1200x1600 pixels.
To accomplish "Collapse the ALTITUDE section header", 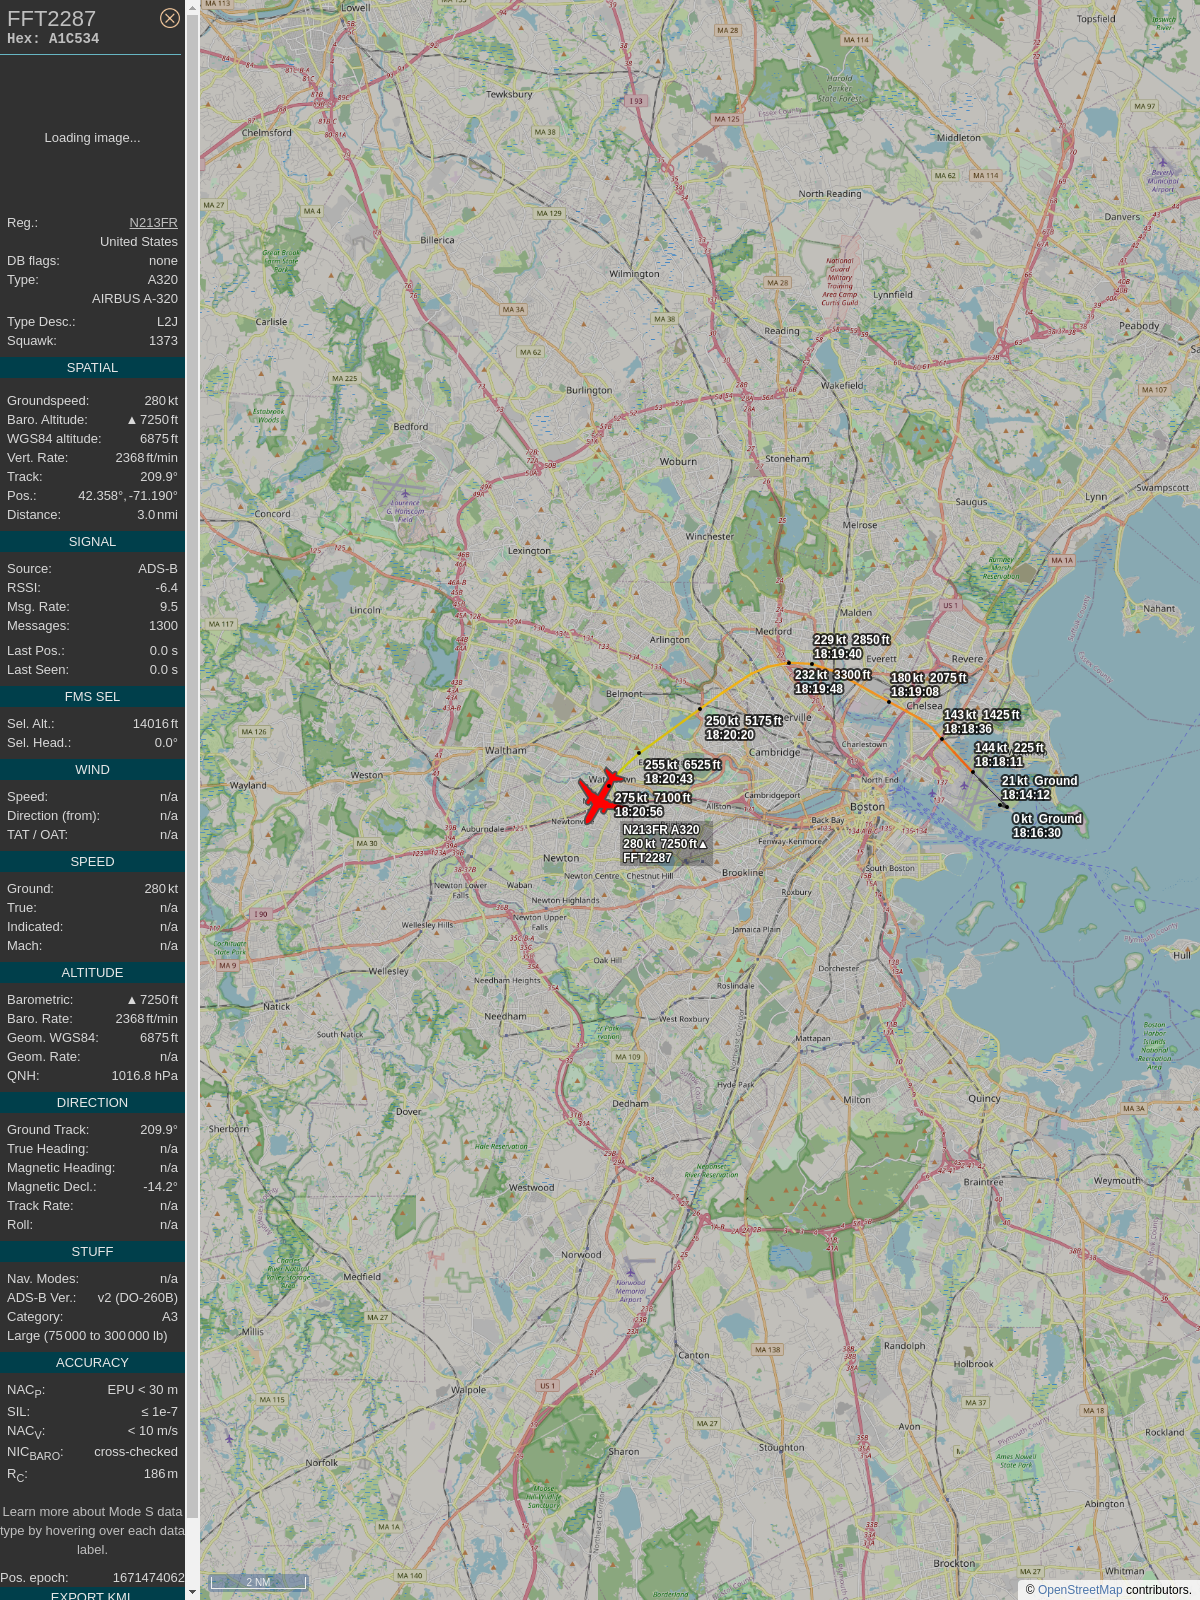I will pos(92,973).
